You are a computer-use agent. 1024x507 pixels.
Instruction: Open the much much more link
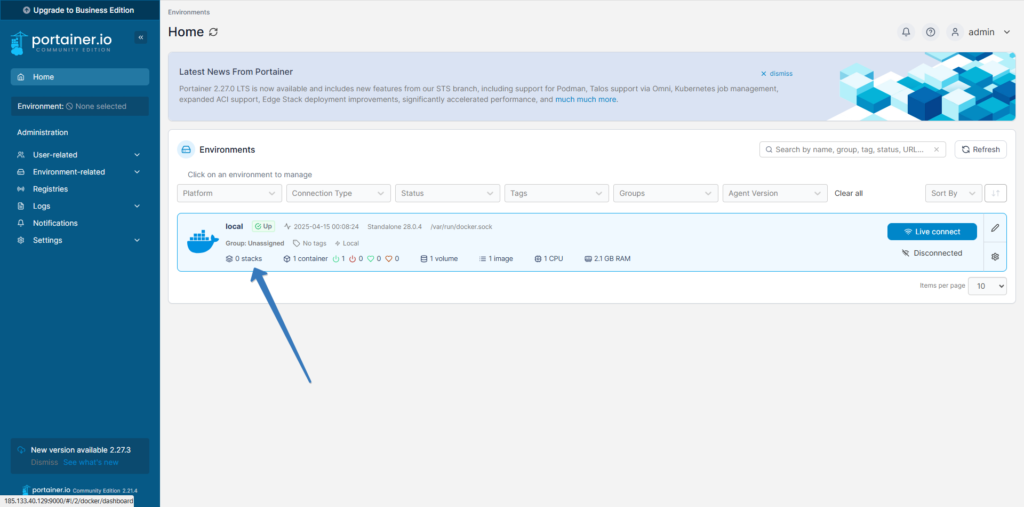click(x=586, y=100)
